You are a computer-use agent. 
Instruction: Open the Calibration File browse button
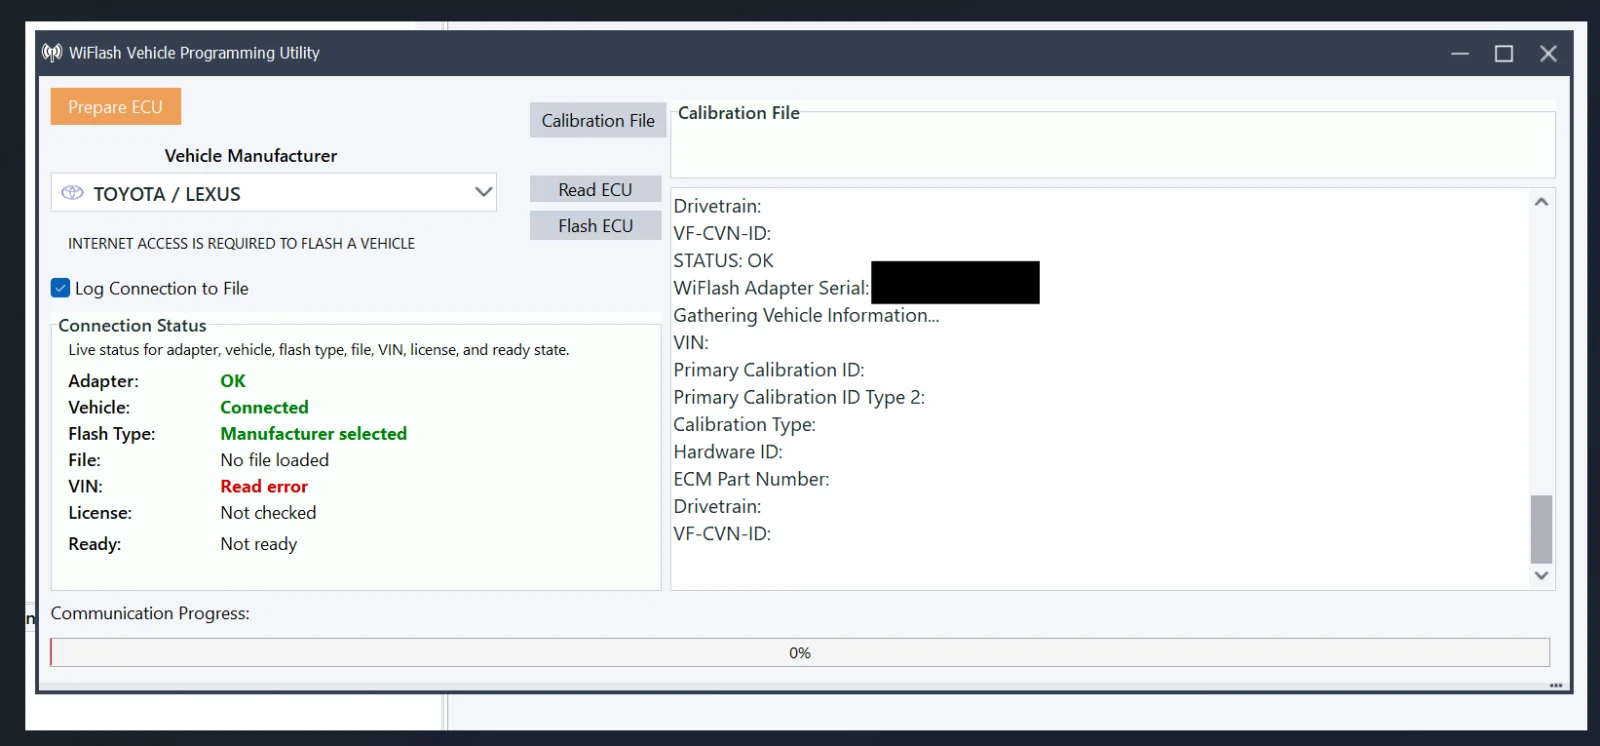598,120
